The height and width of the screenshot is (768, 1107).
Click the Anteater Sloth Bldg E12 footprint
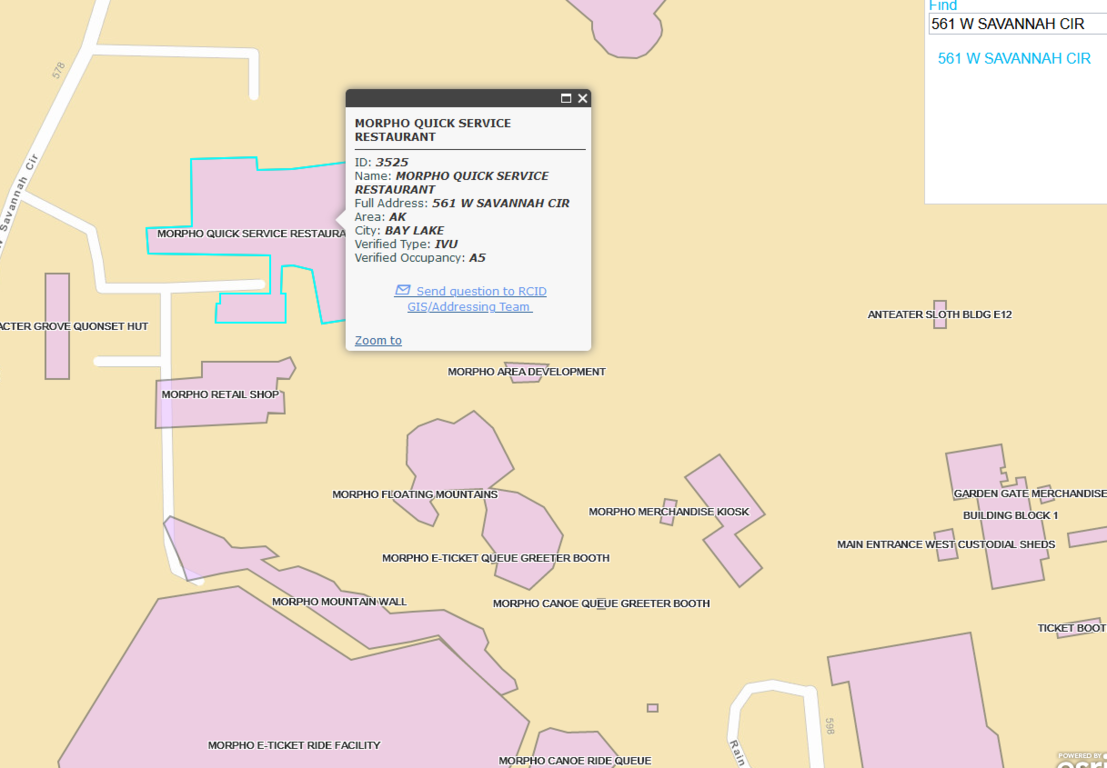coord(939,314)
